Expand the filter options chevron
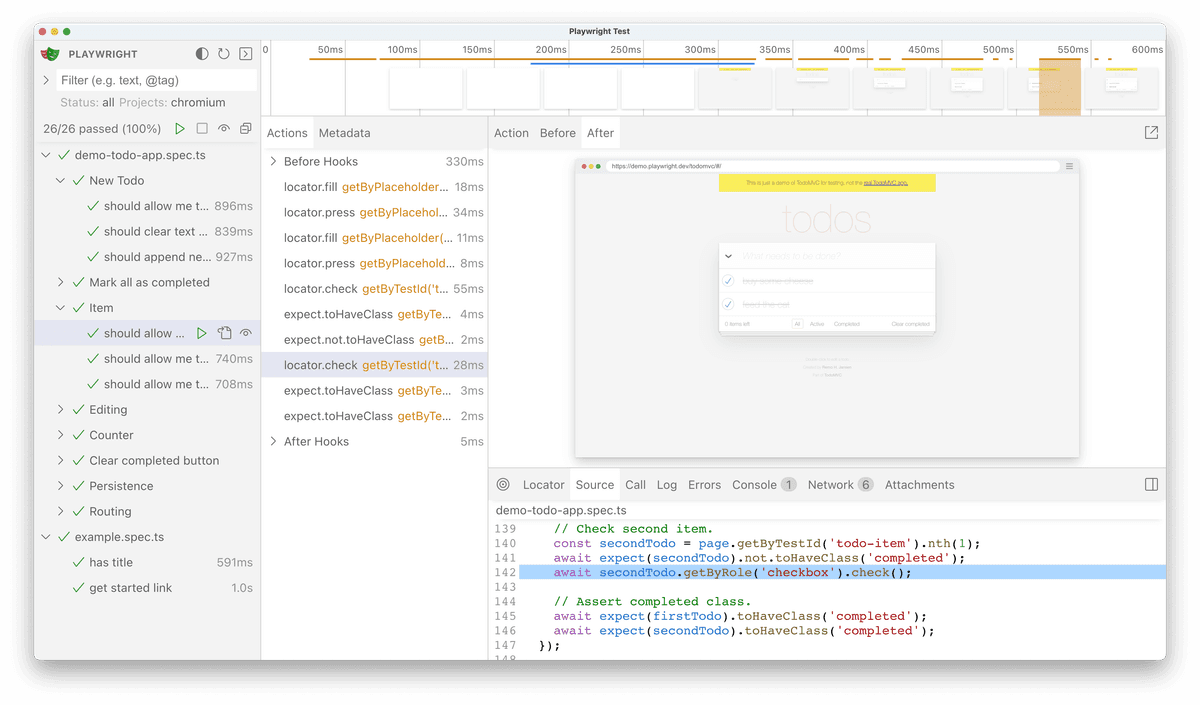 click(46, 80)
